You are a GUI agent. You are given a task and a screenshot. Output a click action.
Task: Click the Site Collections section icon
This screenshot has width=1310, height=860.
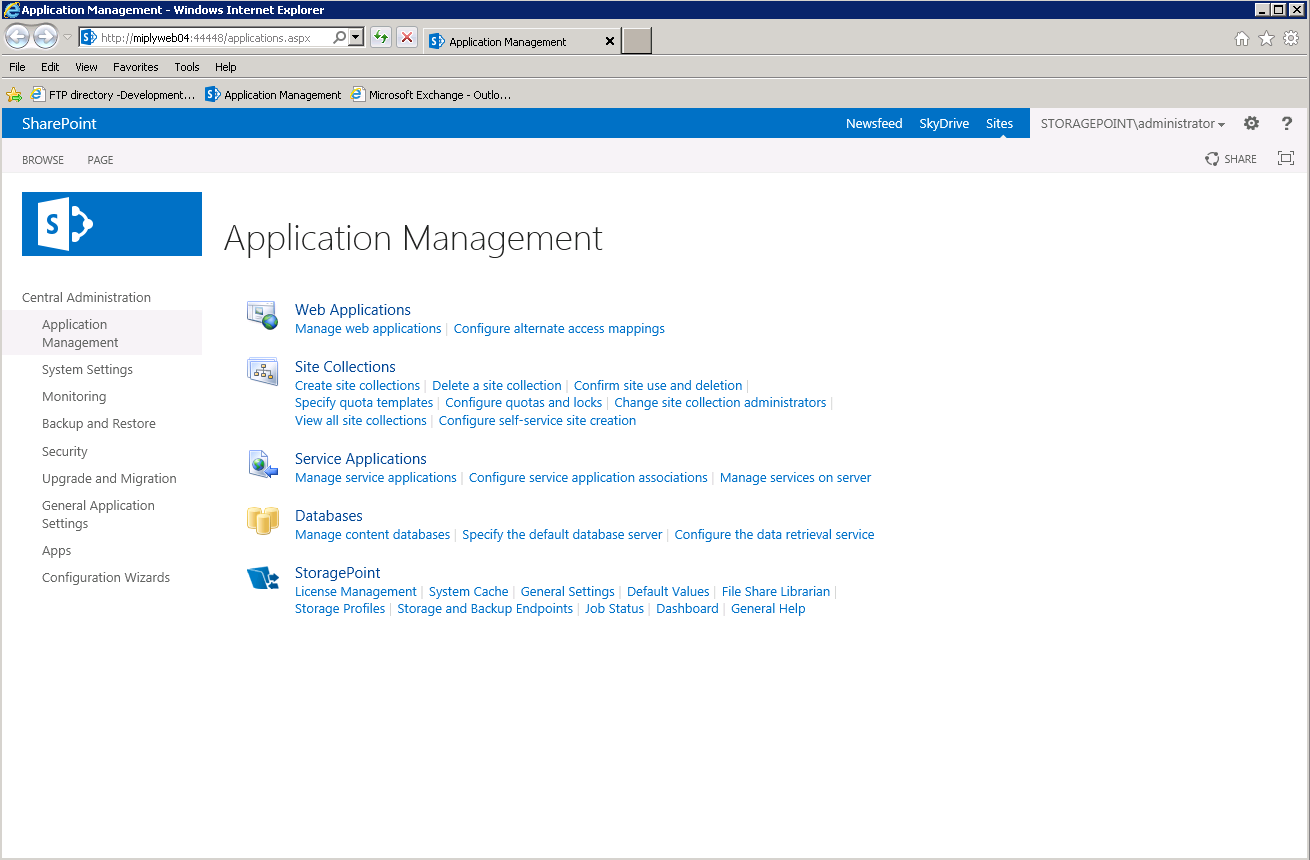(263, 372)
